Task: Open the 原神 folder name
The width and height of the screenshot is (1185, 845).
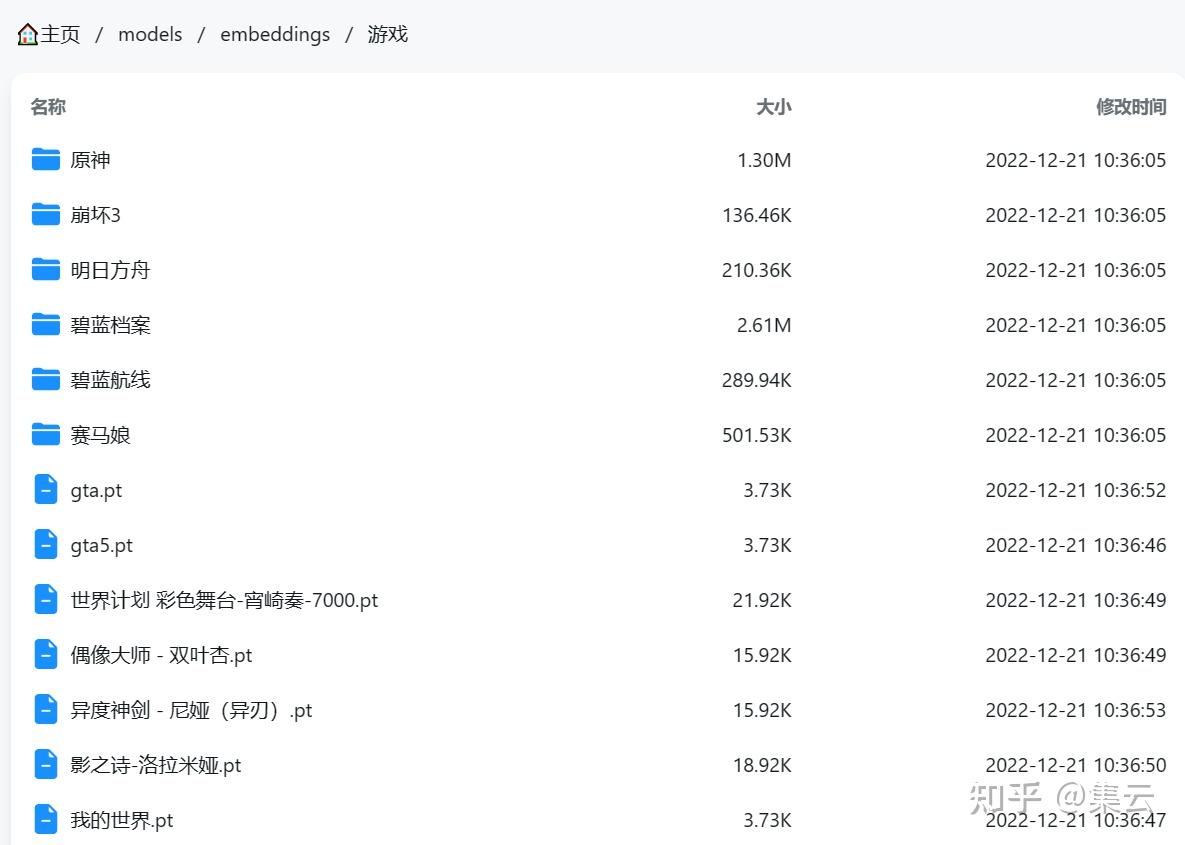Action: (x=90, y=159)
